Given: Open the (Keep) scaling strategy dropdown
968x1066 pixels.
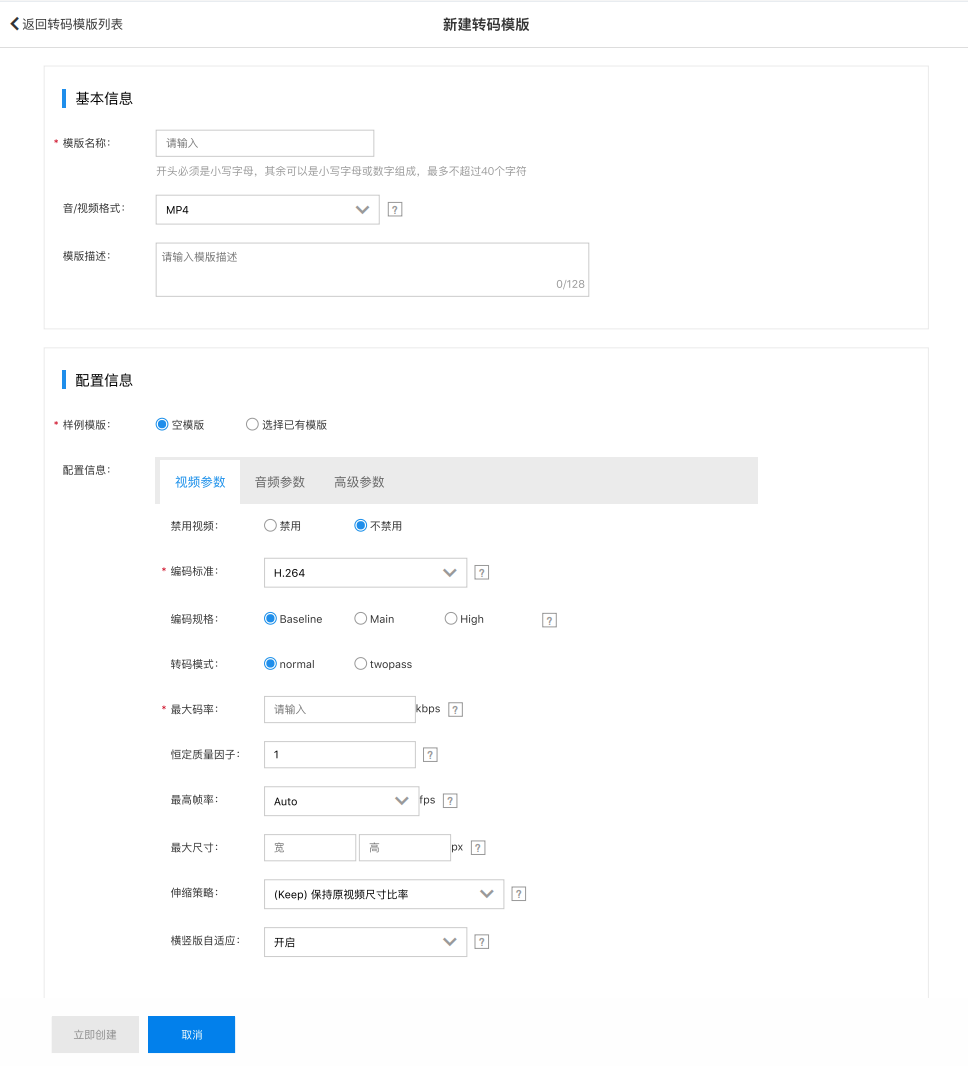Looking at the screenshot, I should [383, 894].
